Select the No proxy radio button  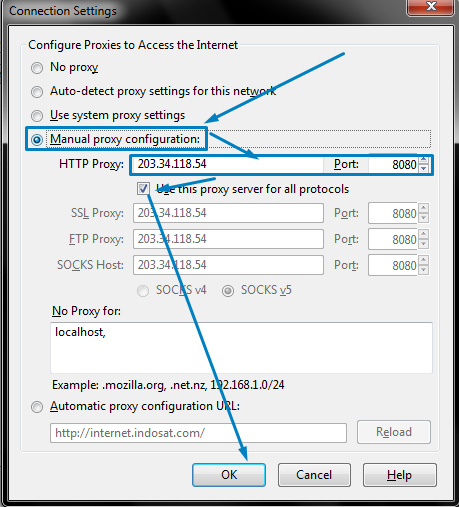pyautogui.click(x=37, y=68)
